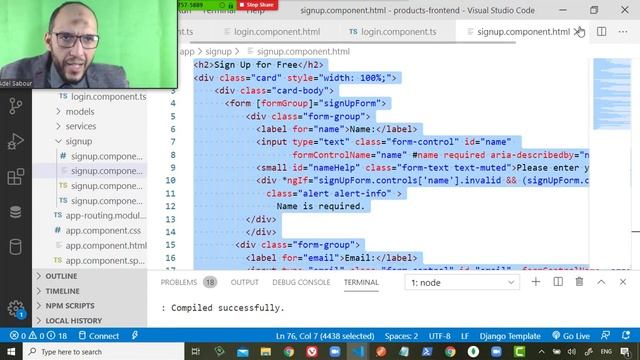Close the terminal panel

pos(622,282)
